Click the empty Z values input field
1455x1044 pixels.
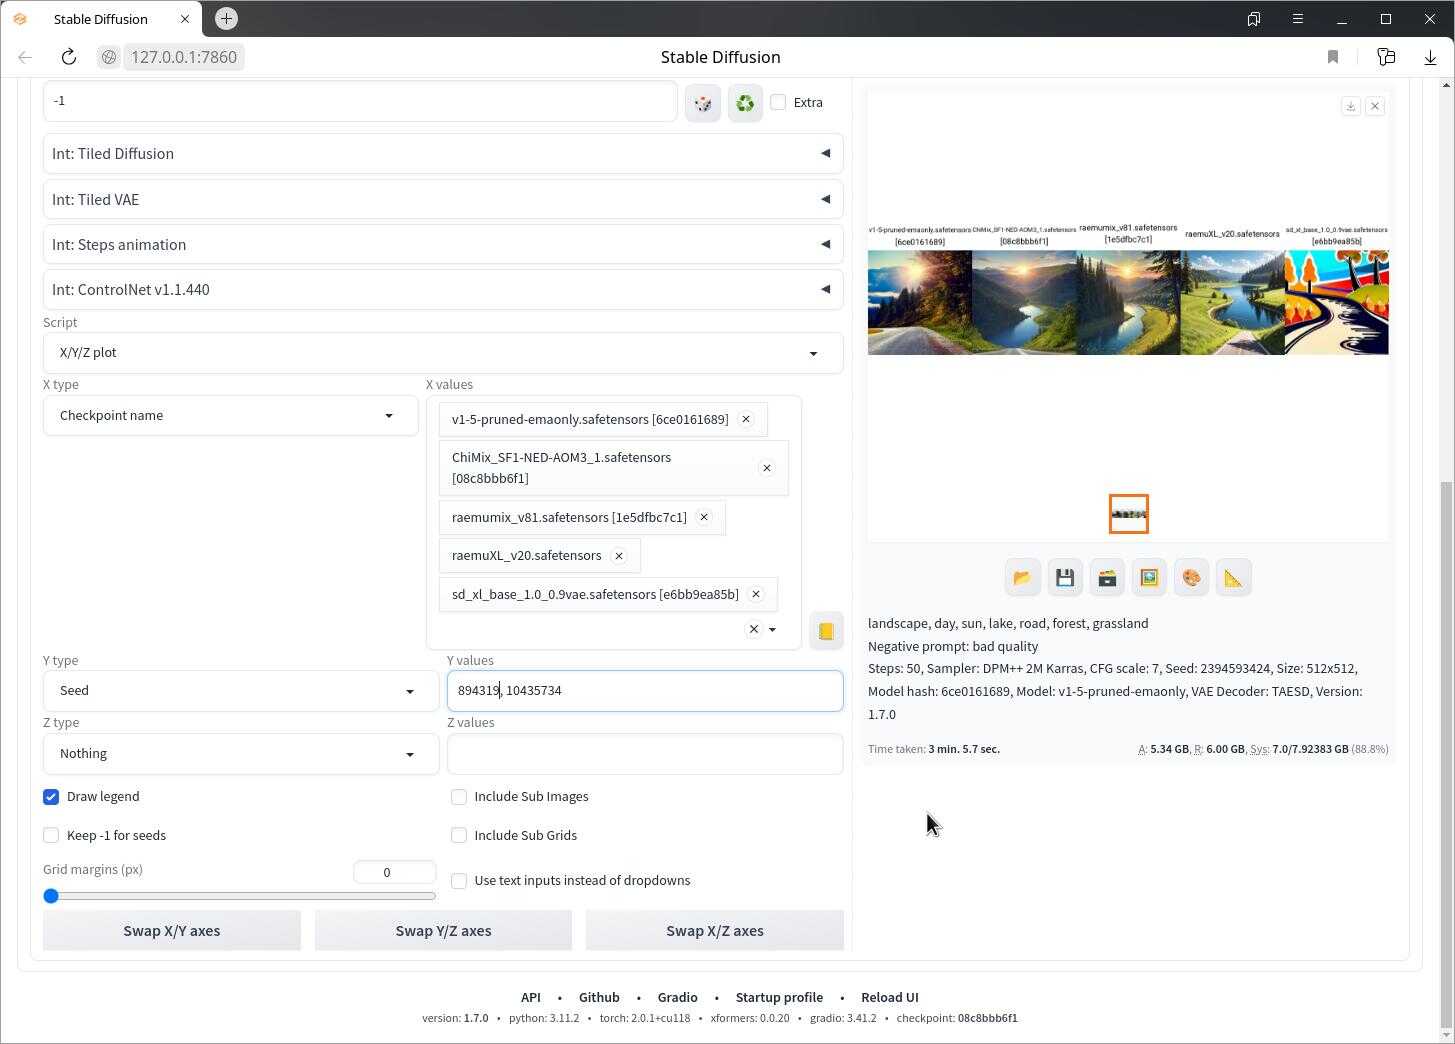(x=645, y=754)
